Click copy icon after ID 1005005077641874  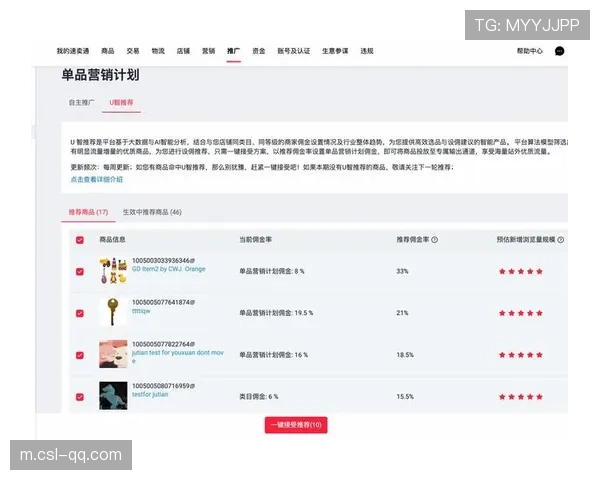coord(192,302)
